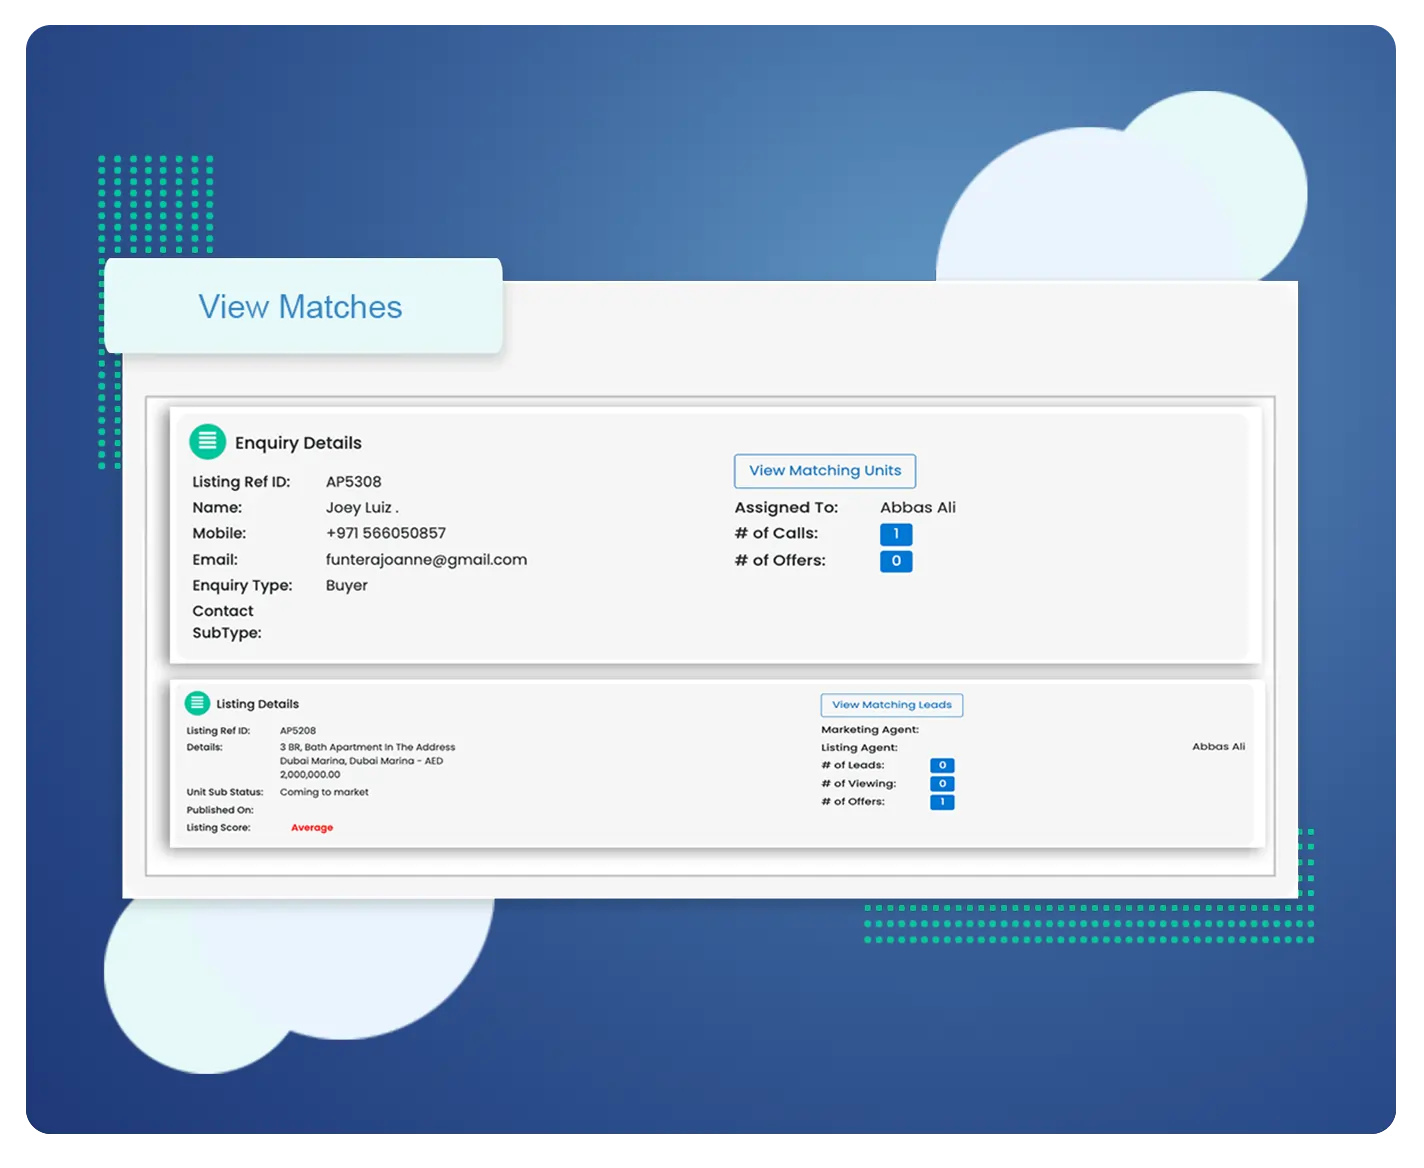Viewport: 1424px width, 1168px height.
Task: Click the Coming to market sub status
Action: pos(324,792)
